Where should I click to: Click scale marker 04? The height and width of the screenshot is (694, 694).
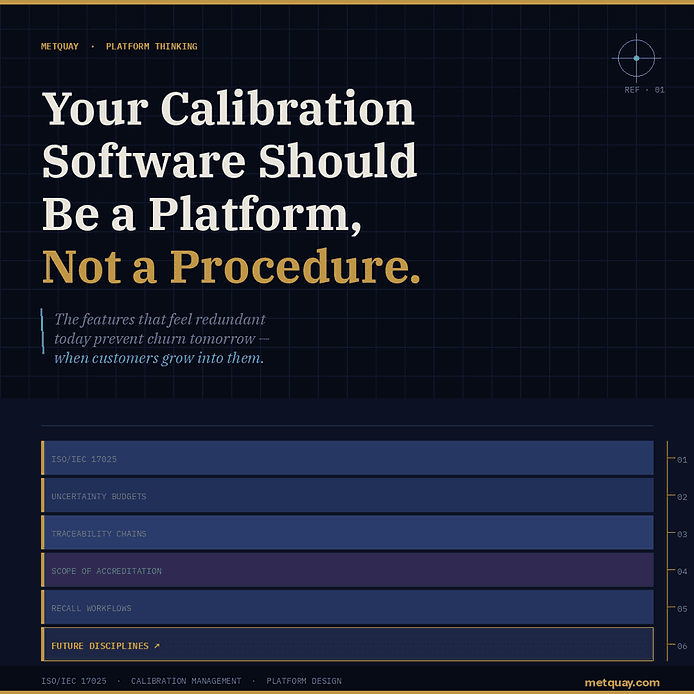pos(682,571)
